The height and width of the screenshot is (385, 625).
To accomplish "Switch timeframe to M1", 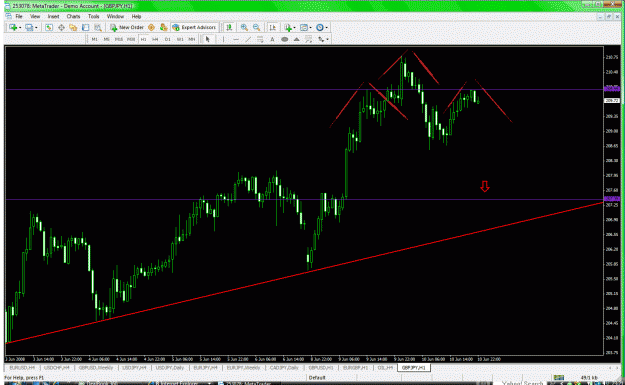I will click(94, 39).
